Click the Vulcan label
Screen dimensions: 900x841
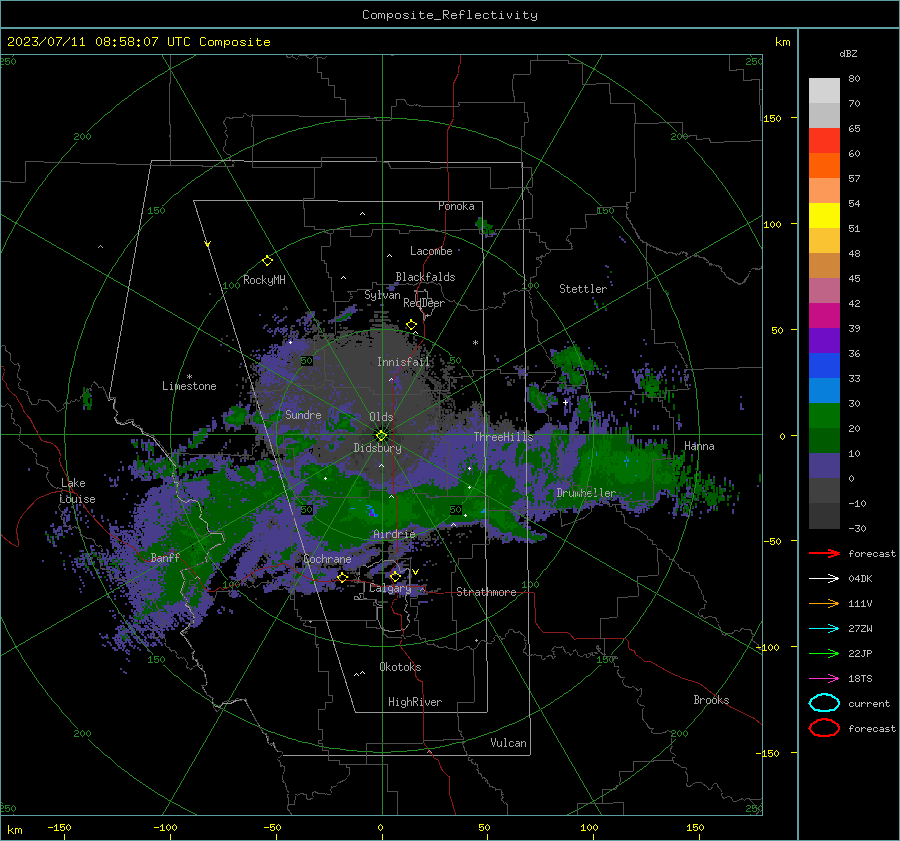point(509,743)
